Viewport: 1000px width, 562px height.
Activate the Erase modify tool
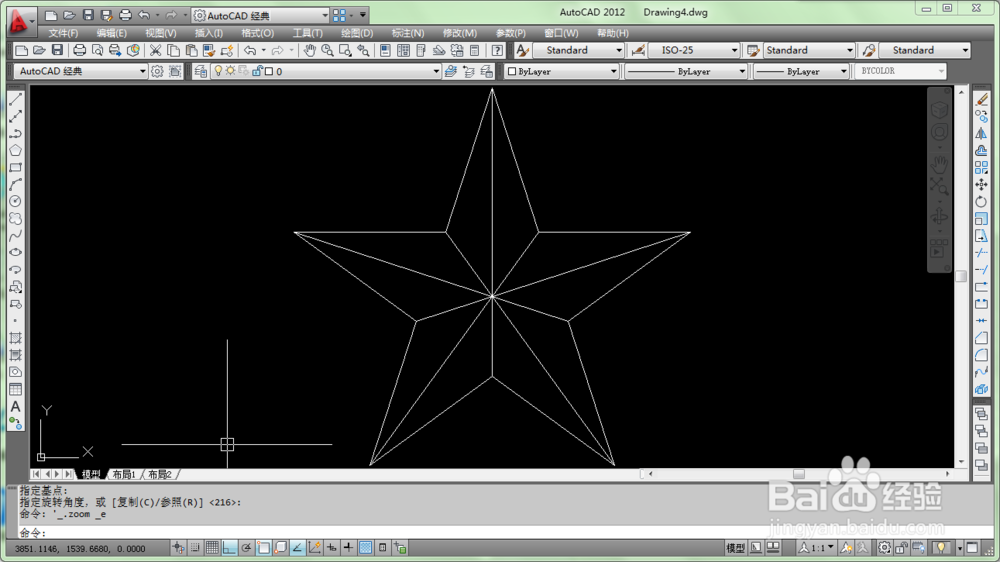[x=982, y=100]
